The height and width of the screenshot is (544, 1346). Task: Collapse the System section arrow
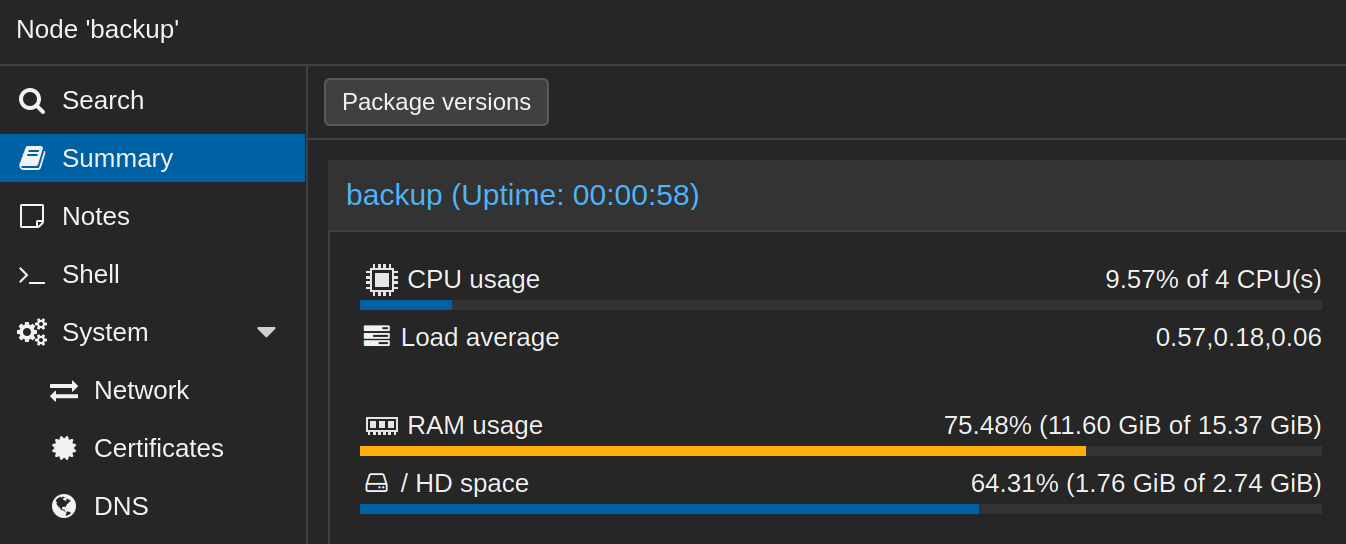pyautogui.click(x=266, y=332)
